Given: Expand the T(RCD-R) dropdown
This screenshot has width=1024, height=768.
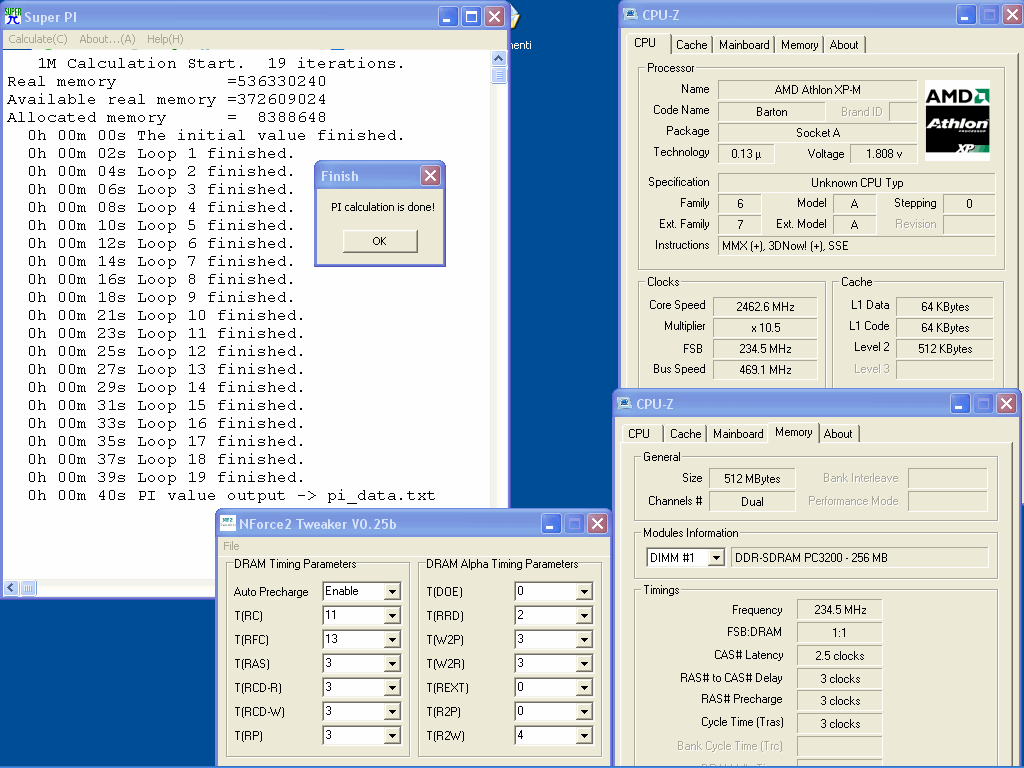Looking at the screenshot, I should click(392, 688).
